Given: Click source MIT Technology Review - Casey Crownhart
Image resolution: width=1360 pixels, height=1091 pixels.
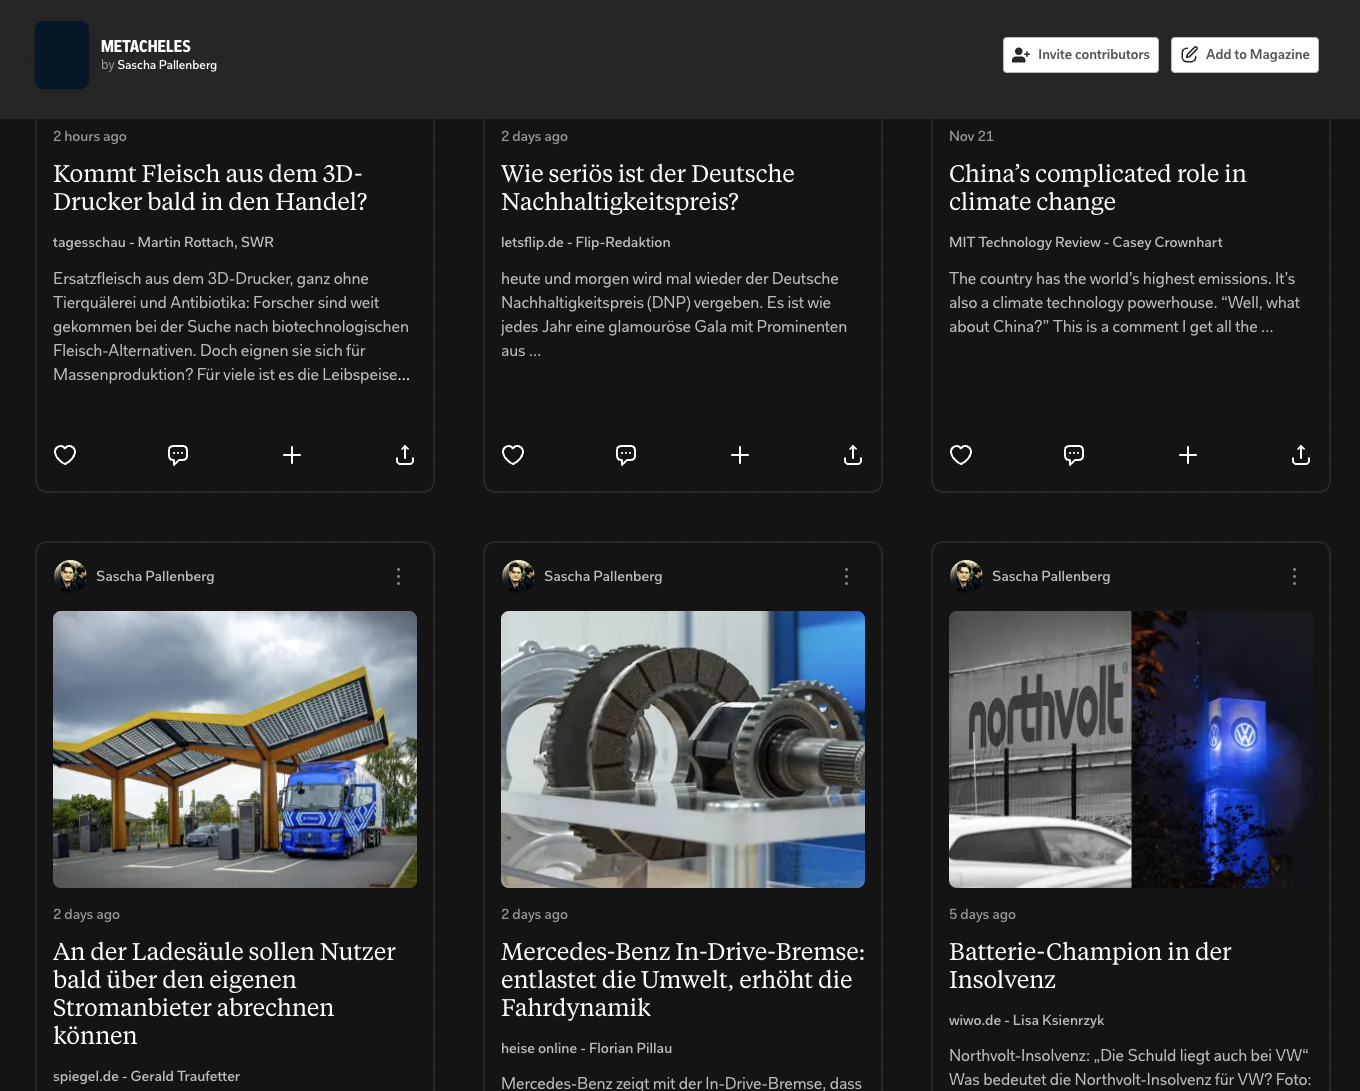Looking at the screenshot, I should pos(1086,242).
